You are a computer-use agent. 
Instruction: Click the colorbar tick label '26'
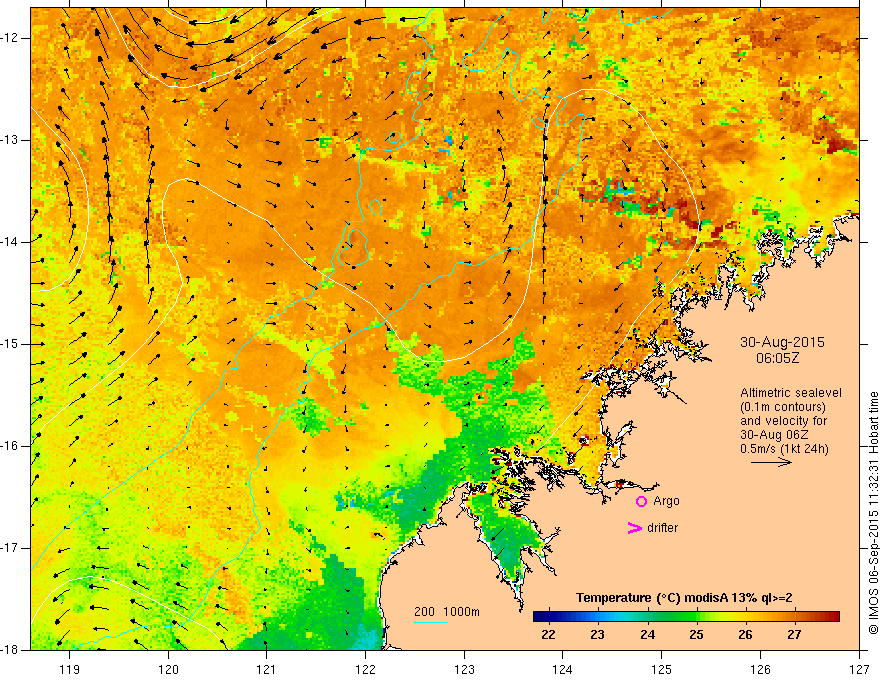(x=745, y=635)
